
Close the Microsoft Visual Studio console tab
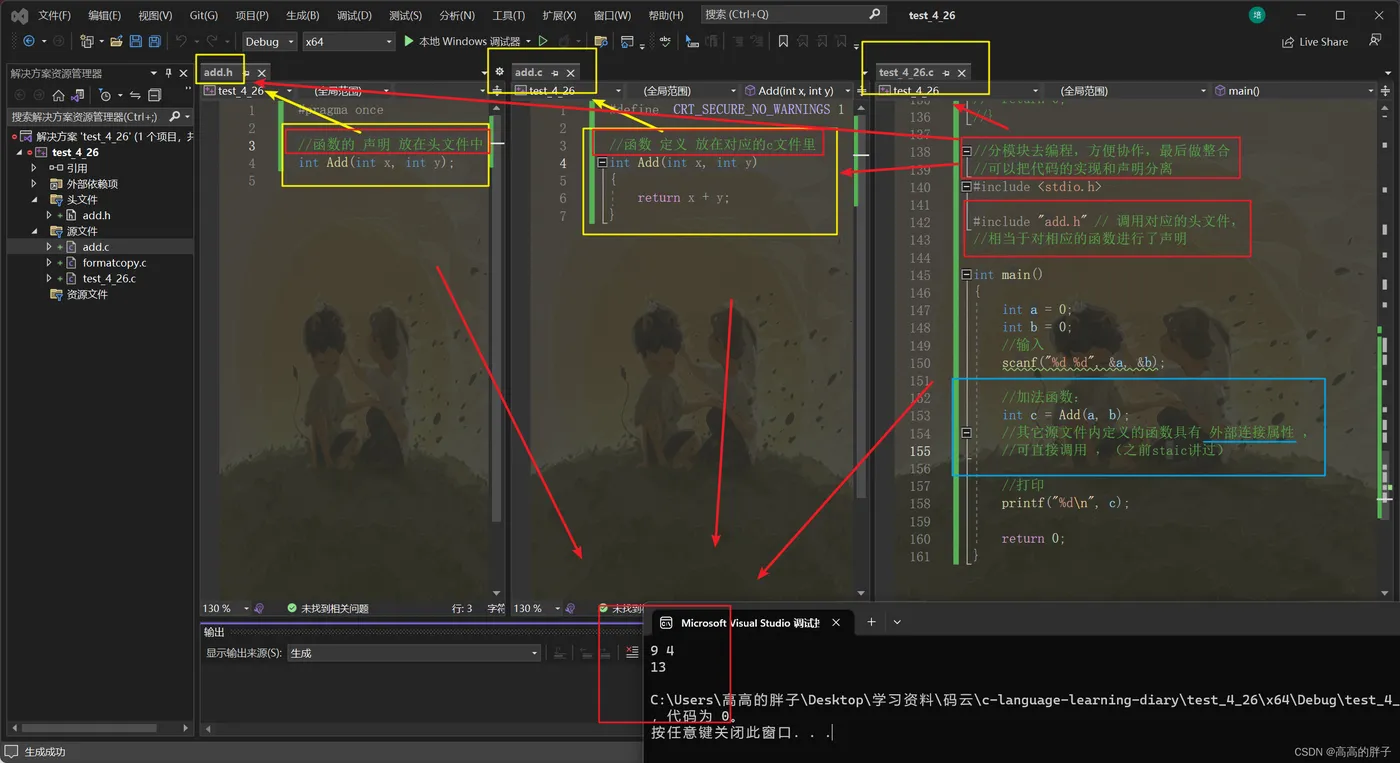coord(836,622)
